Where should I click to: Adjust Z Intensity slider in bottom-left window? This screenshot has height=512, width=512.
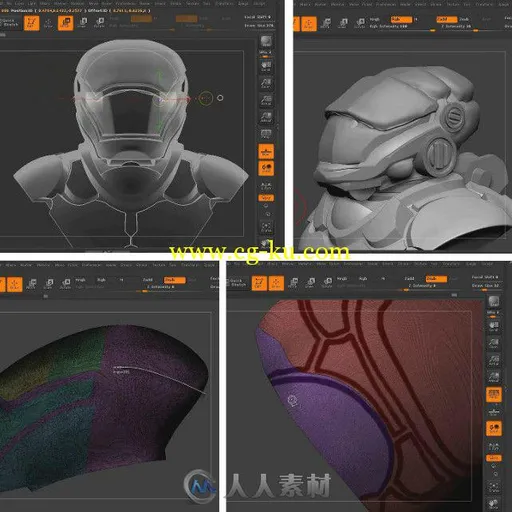point(170,289)
